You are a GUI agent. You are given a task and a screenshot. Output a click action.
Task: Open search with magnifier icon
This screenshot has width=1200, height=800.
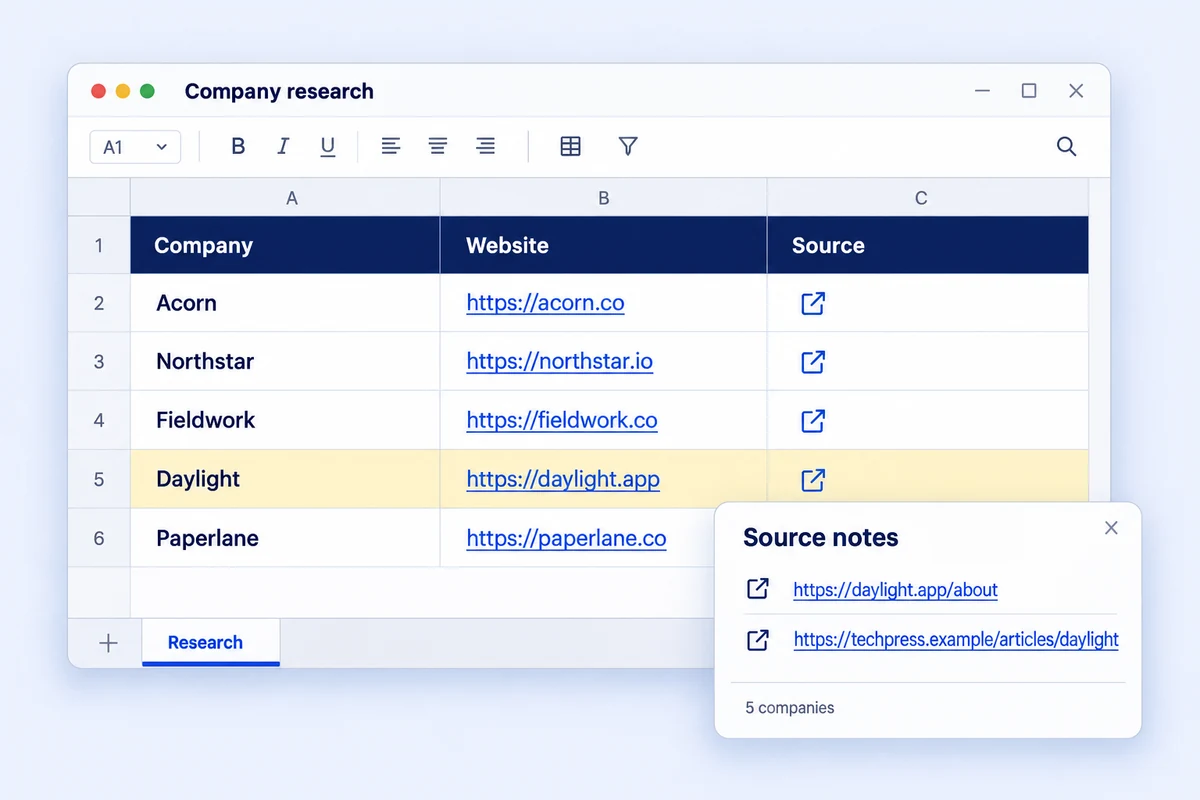(x=1067, y=146)
